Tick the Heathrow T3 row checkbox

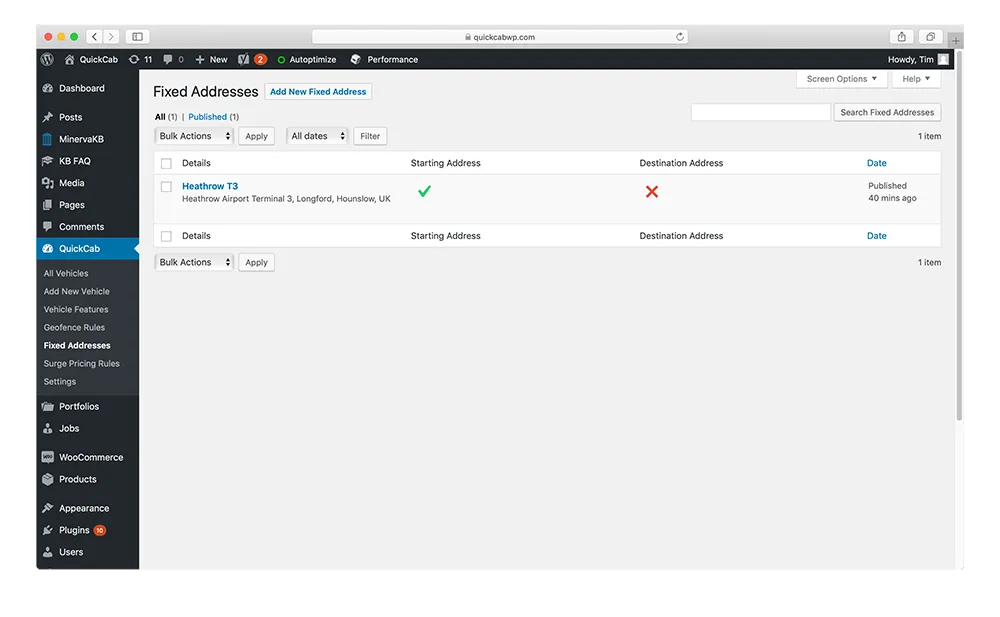[166, 187]
